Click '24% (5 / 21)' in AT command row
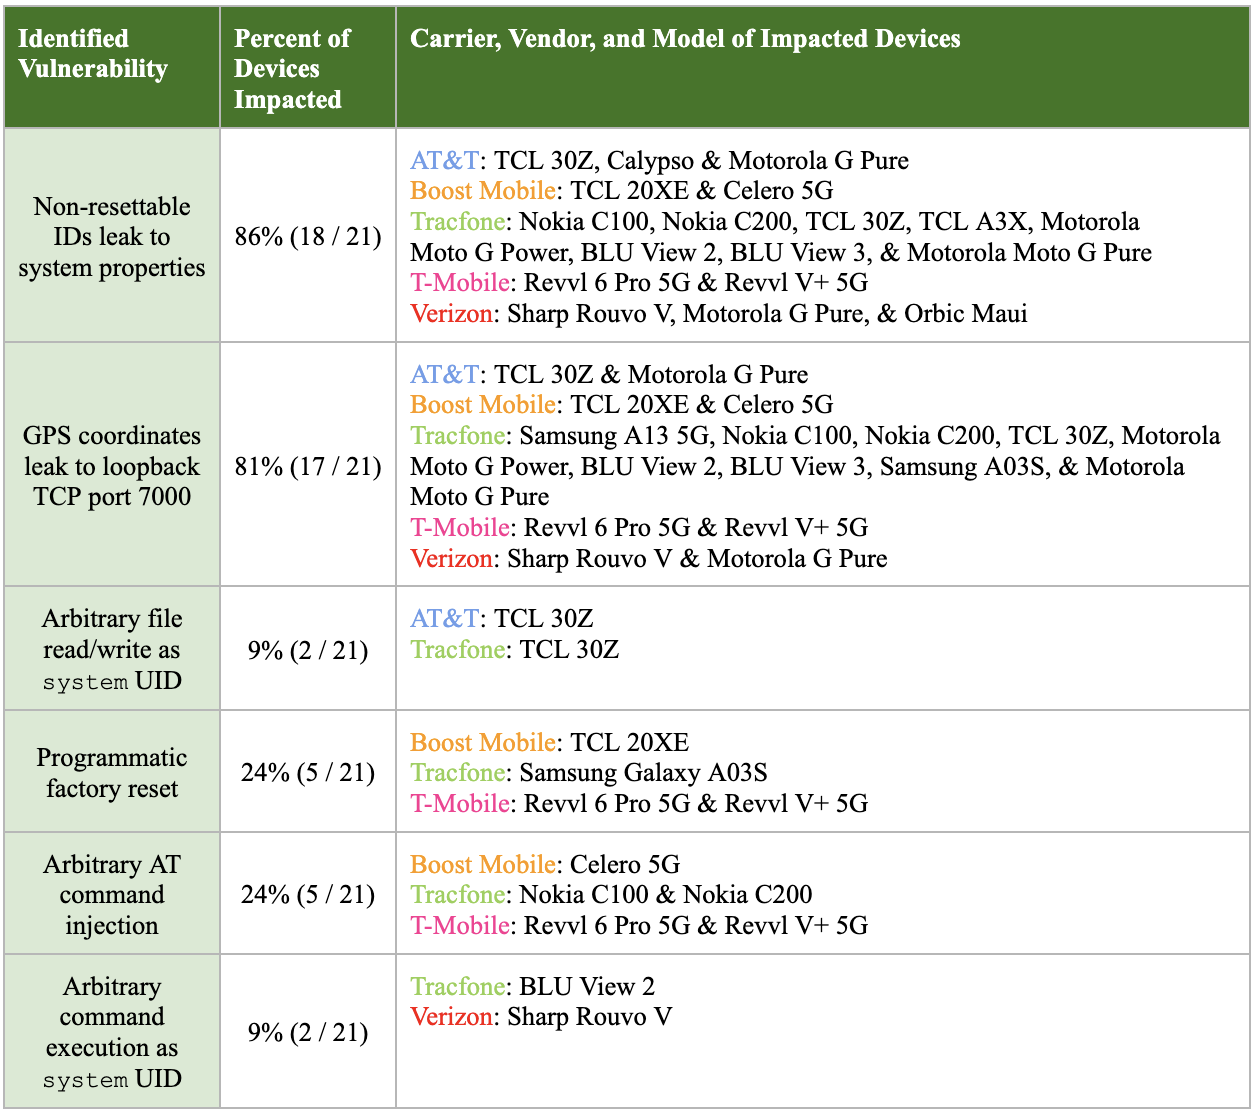 coord(308,894)
